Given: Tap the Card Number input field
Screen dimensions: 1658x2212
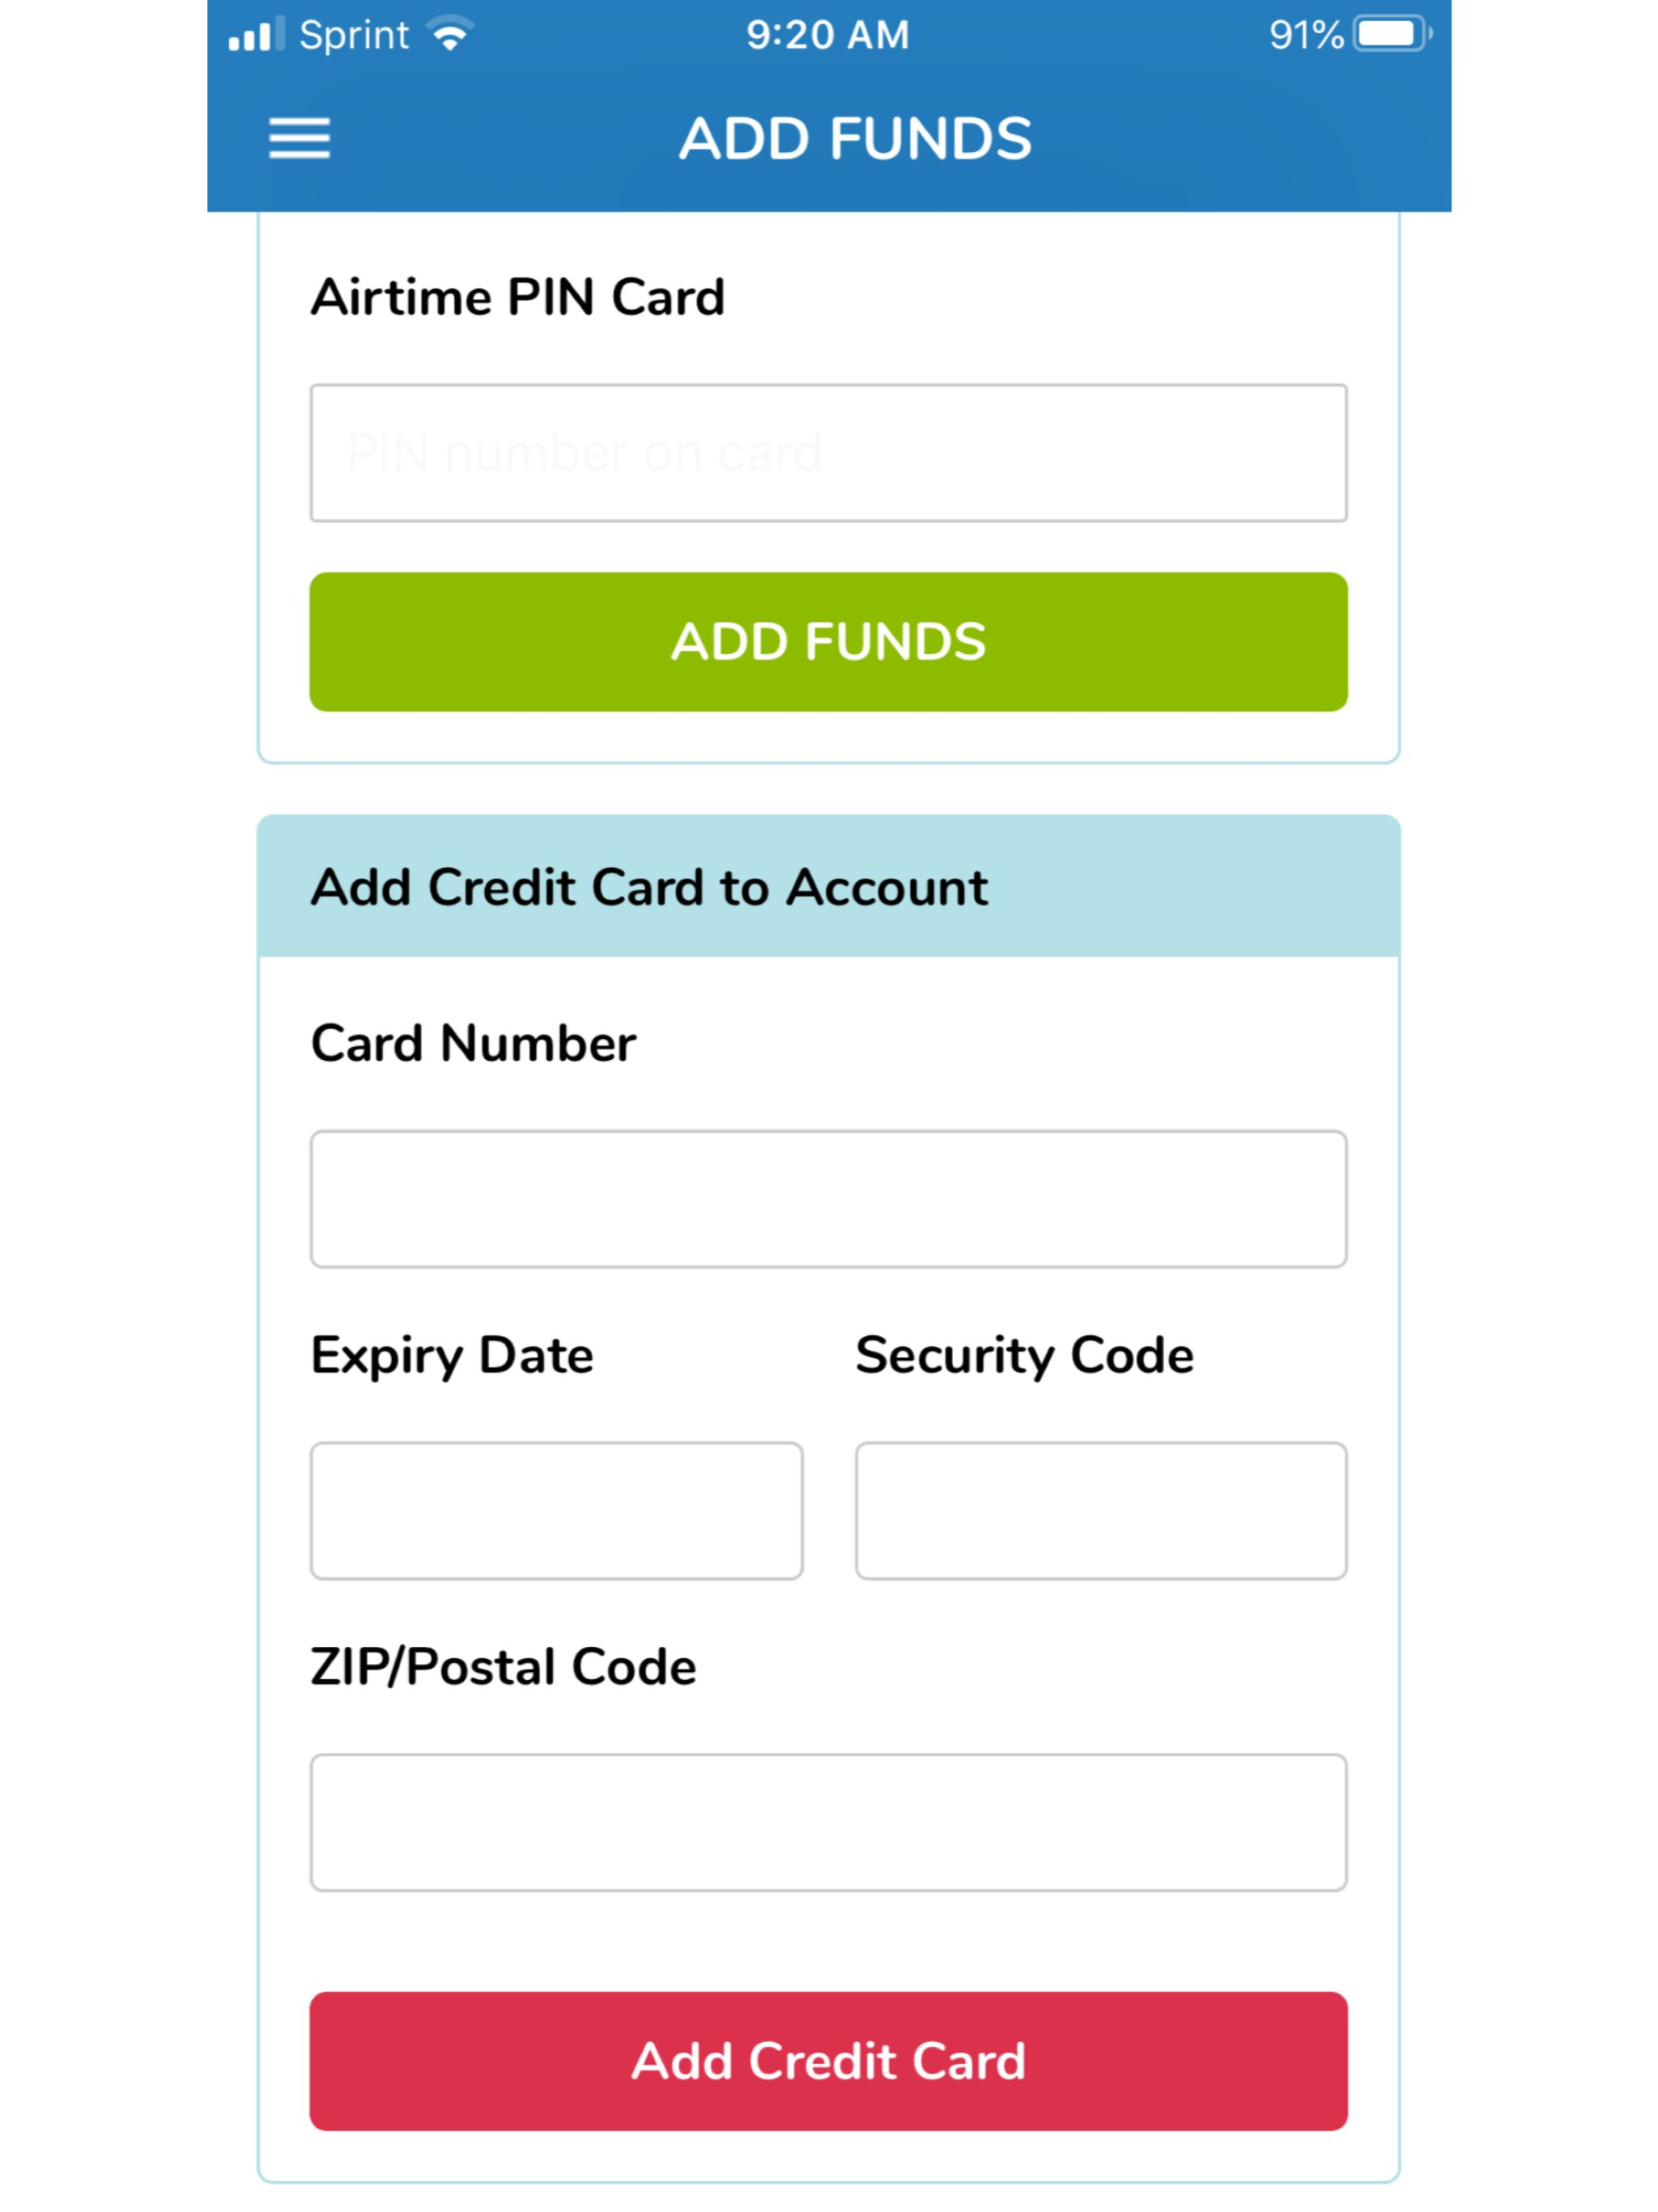Looking at the screenshot, I should [x=827, y=1197].
